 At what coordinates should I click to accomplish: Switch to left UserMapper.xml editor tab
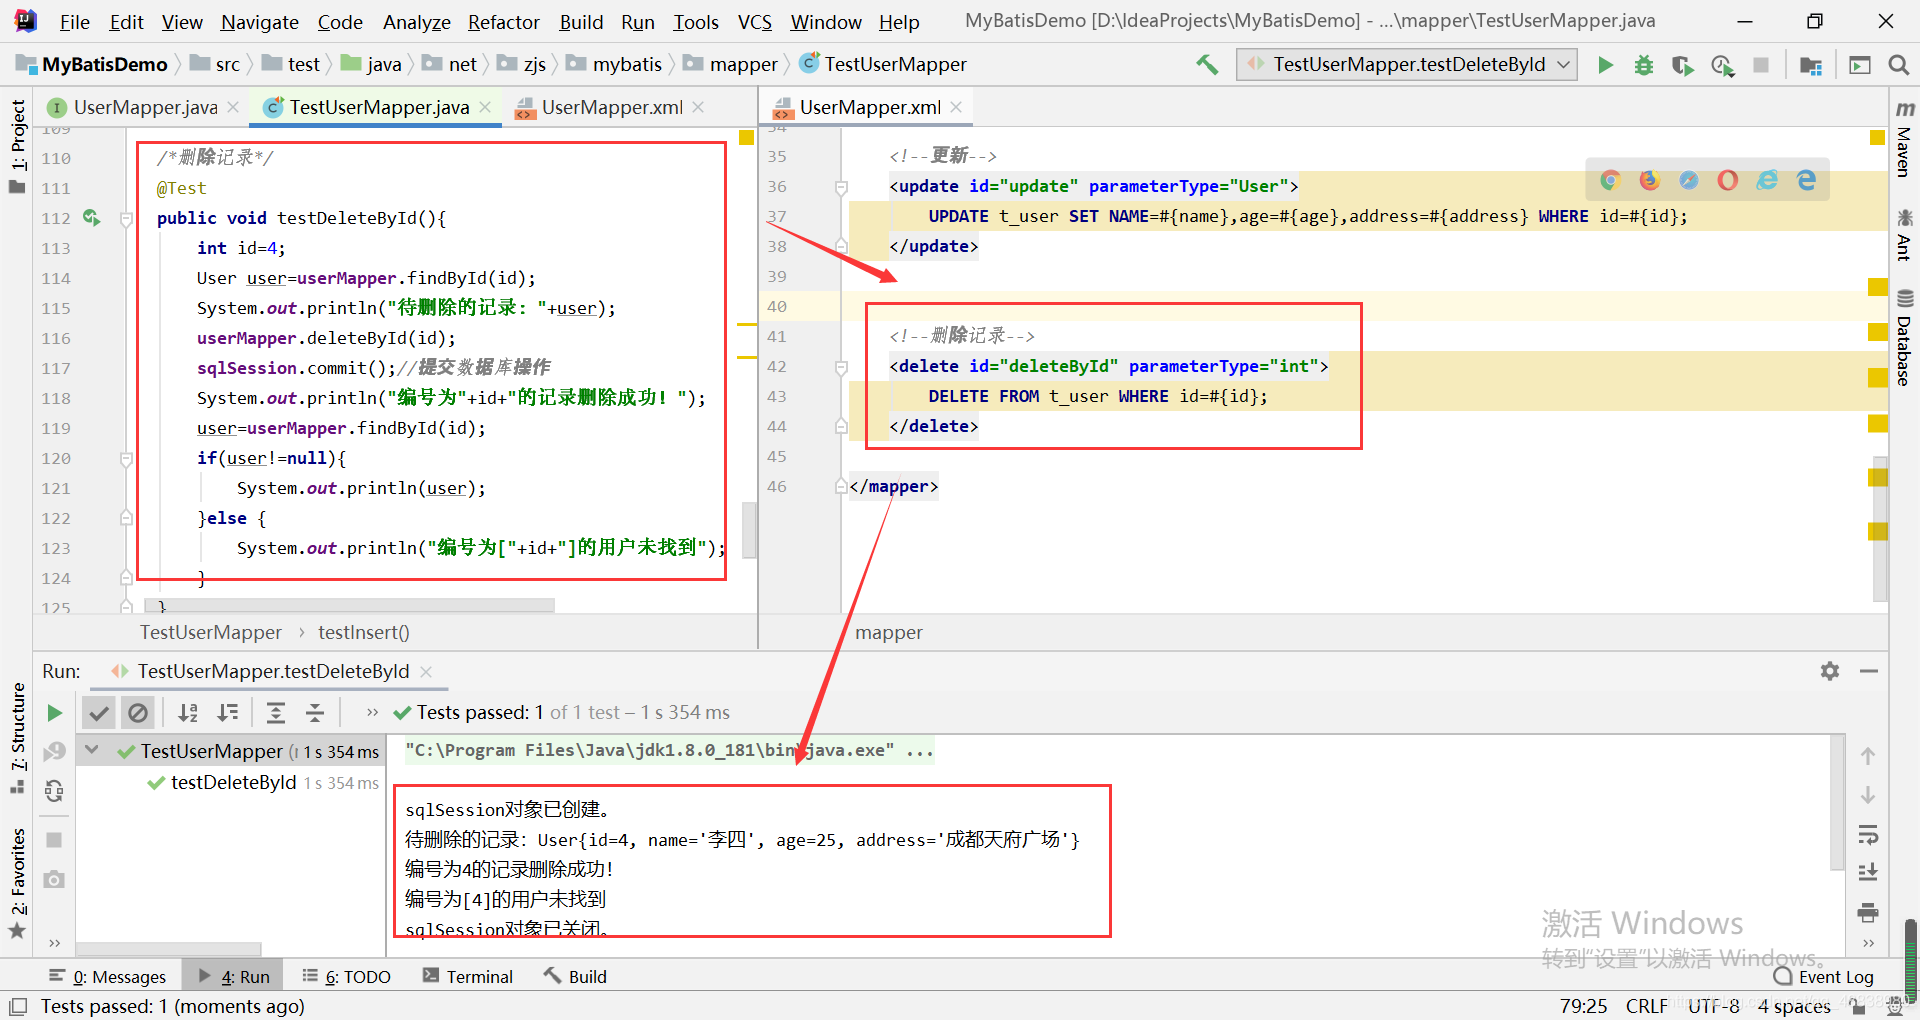(610, 107)
